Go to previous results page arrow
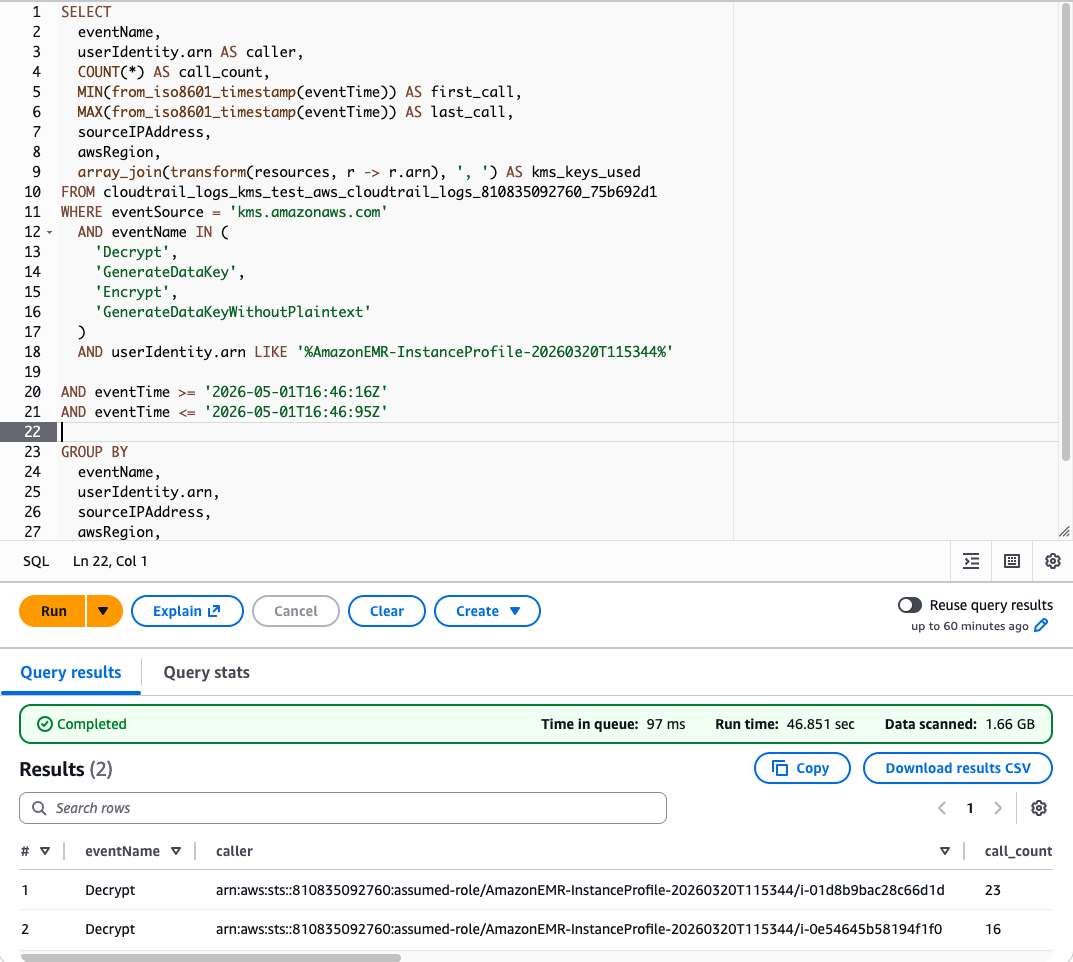Screen dimensions: 1073x962 point(942,808)
